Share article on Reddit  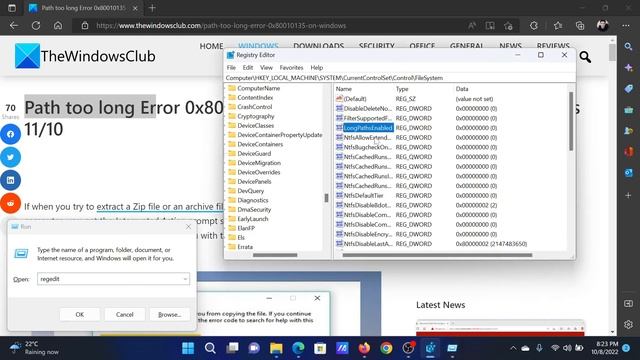point(10,203)
